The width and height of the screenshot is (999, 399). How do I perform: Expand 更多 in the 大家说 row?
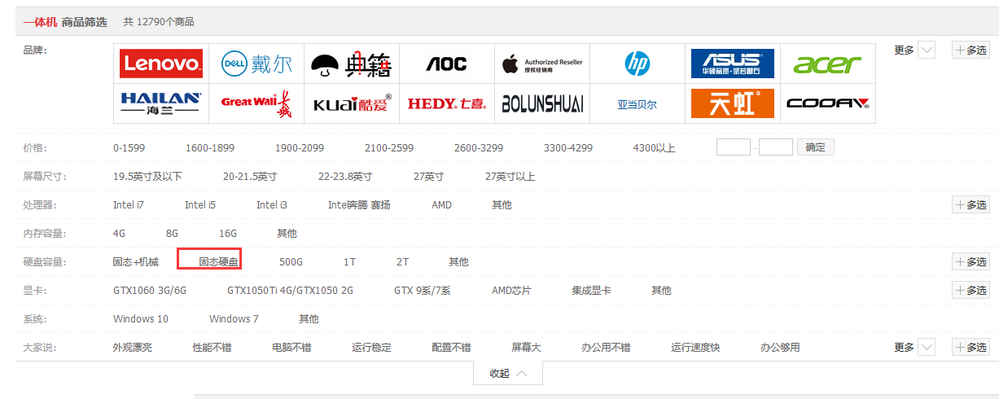[914, 347]
